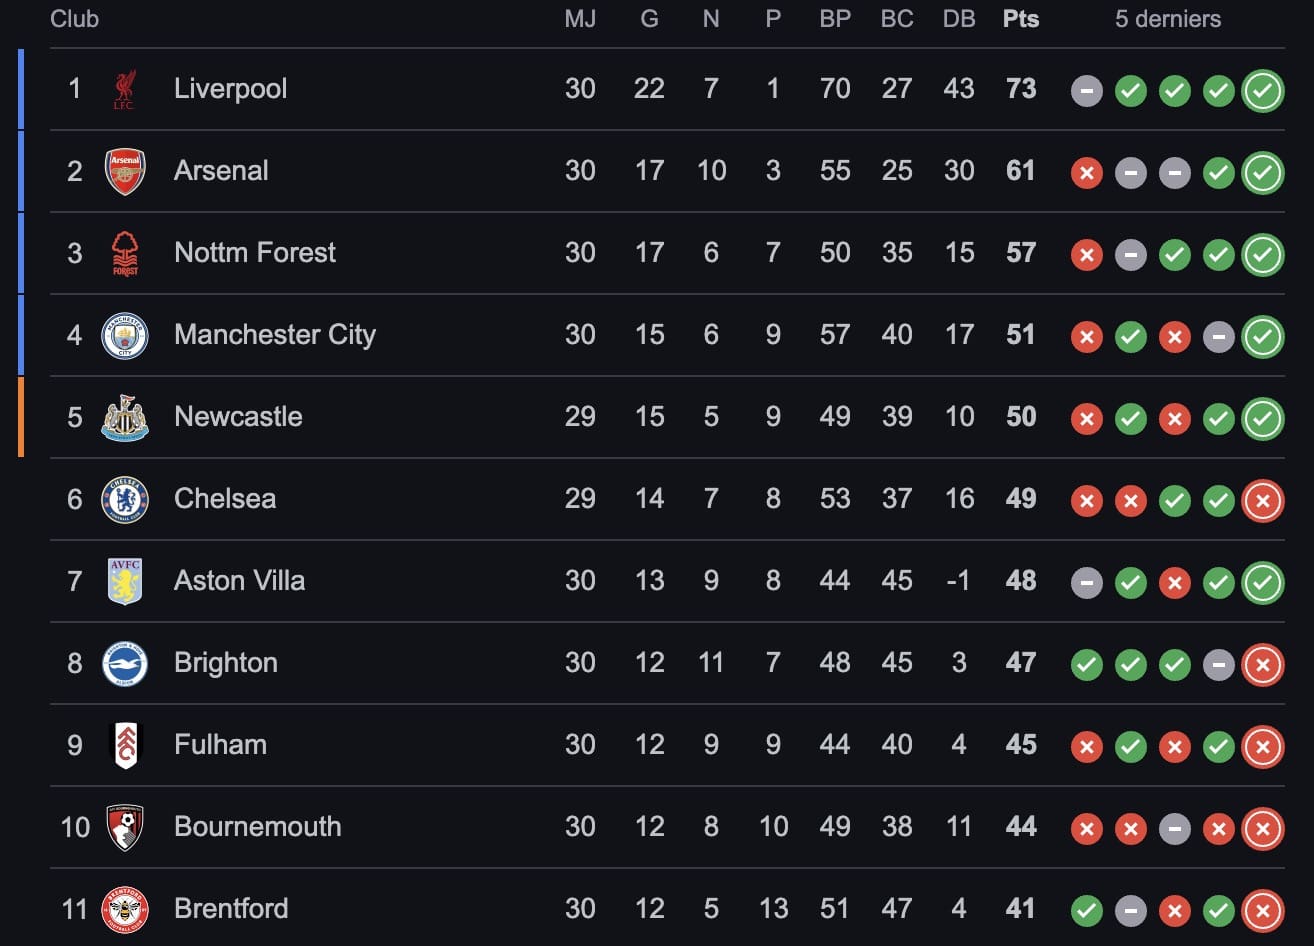1314x946 pixels.
Task: Click the Fulham club crest
Action: coord(125,745)
